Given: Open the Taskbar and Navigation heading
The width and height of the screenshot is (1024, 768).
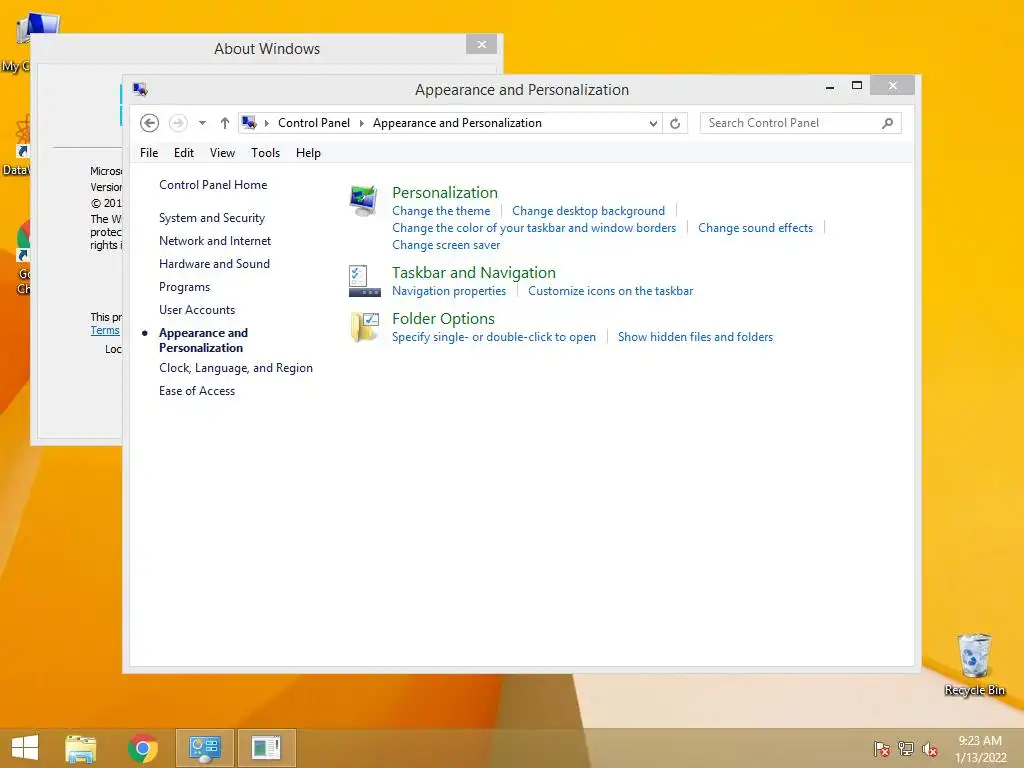Looking at the screenshot, I should (x=473, y=272).
